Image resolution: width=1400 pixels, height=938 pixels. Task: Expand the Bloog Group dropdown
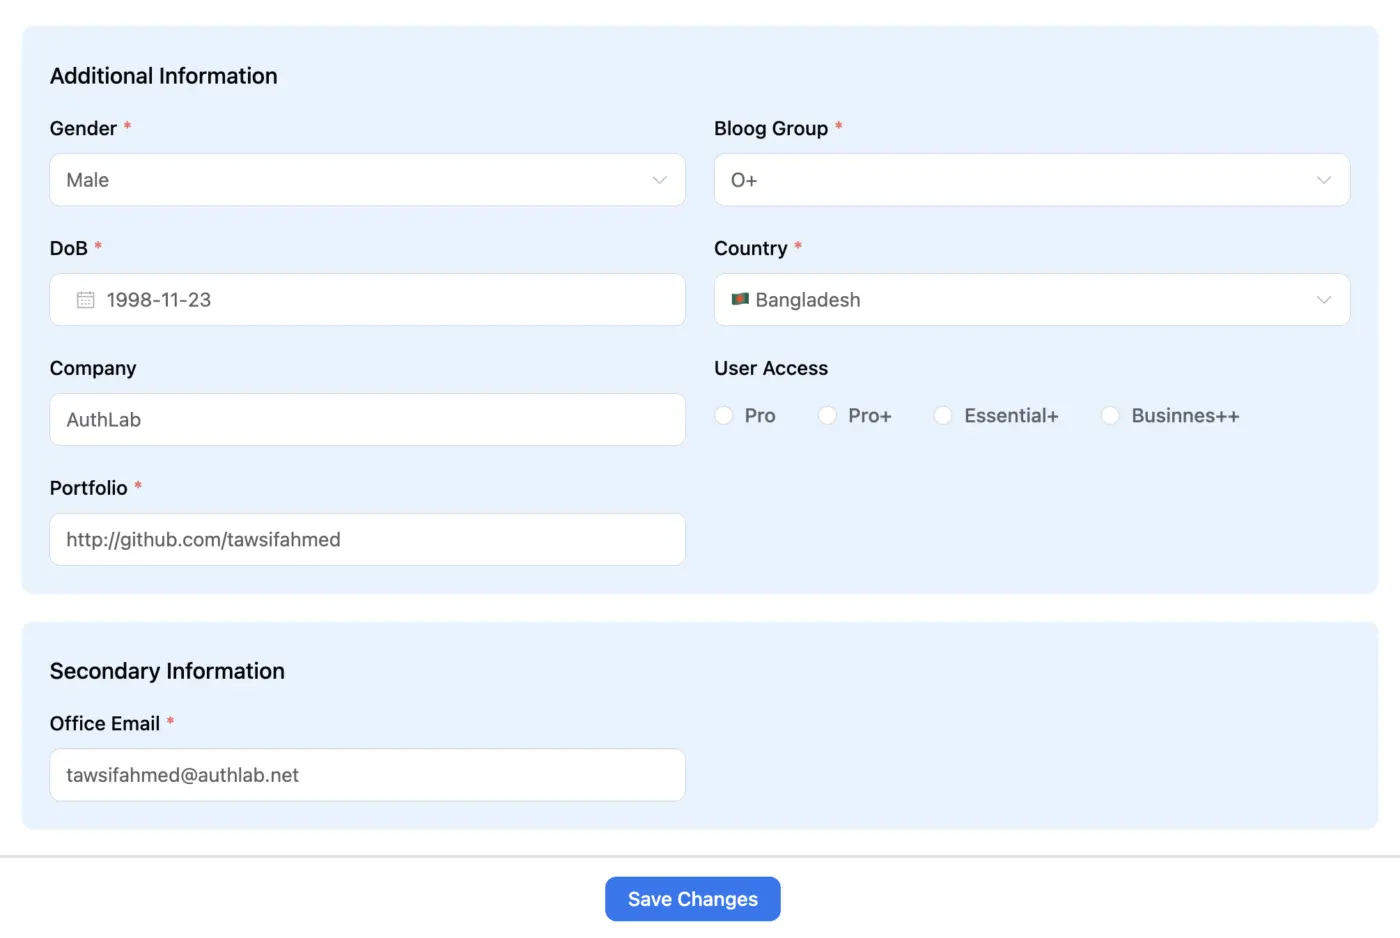[1032, 180]
